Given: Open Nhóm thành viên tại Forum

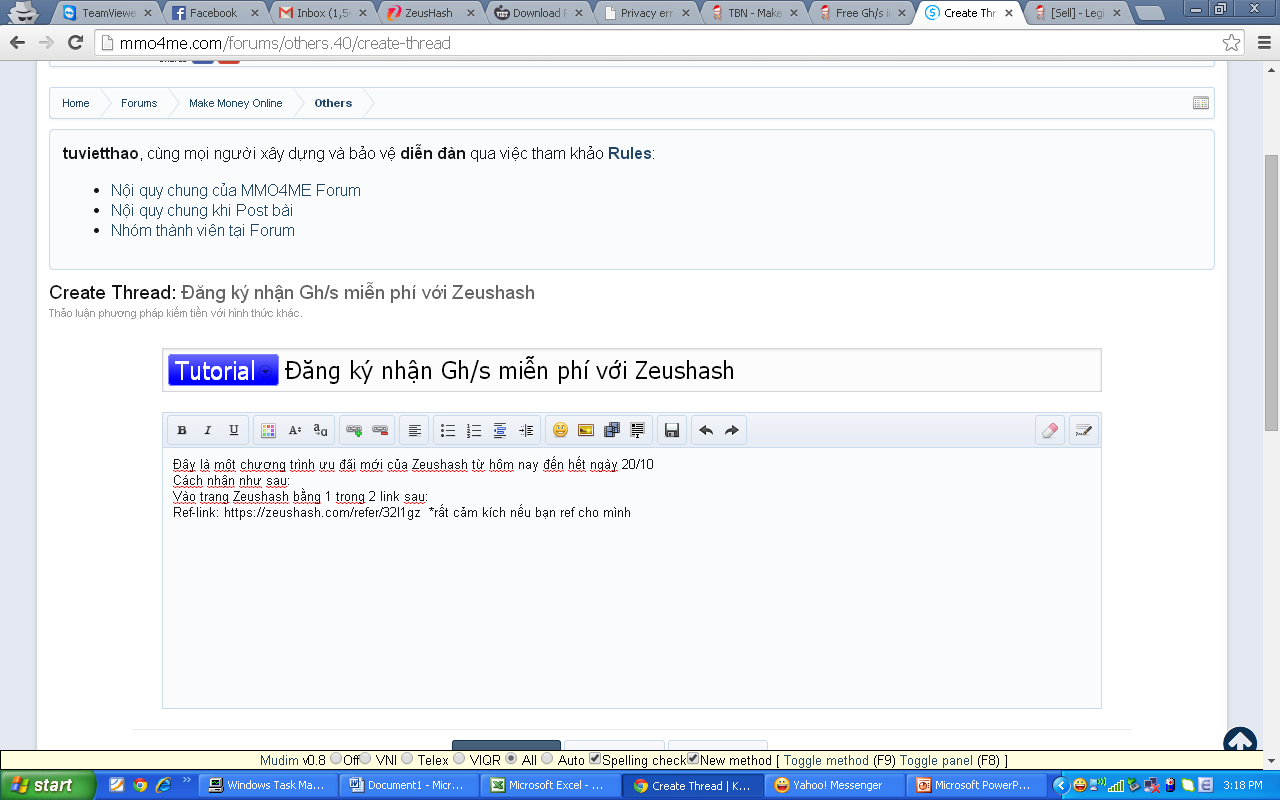Looking at the screenshot, I should pyautogui.click(x=203, y=230).
